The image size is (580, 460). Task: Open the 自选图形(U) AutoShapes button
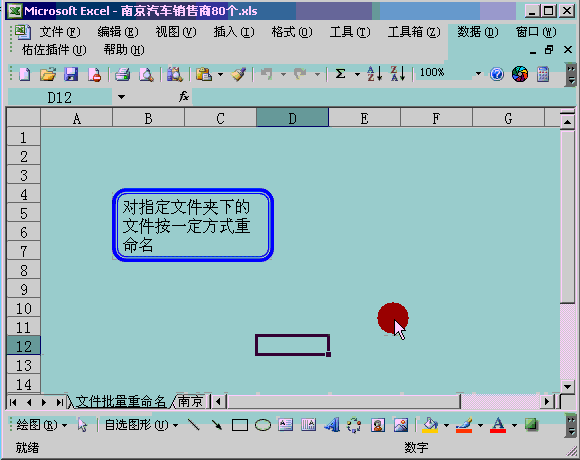pyautogui.click(x=141, y=425)
